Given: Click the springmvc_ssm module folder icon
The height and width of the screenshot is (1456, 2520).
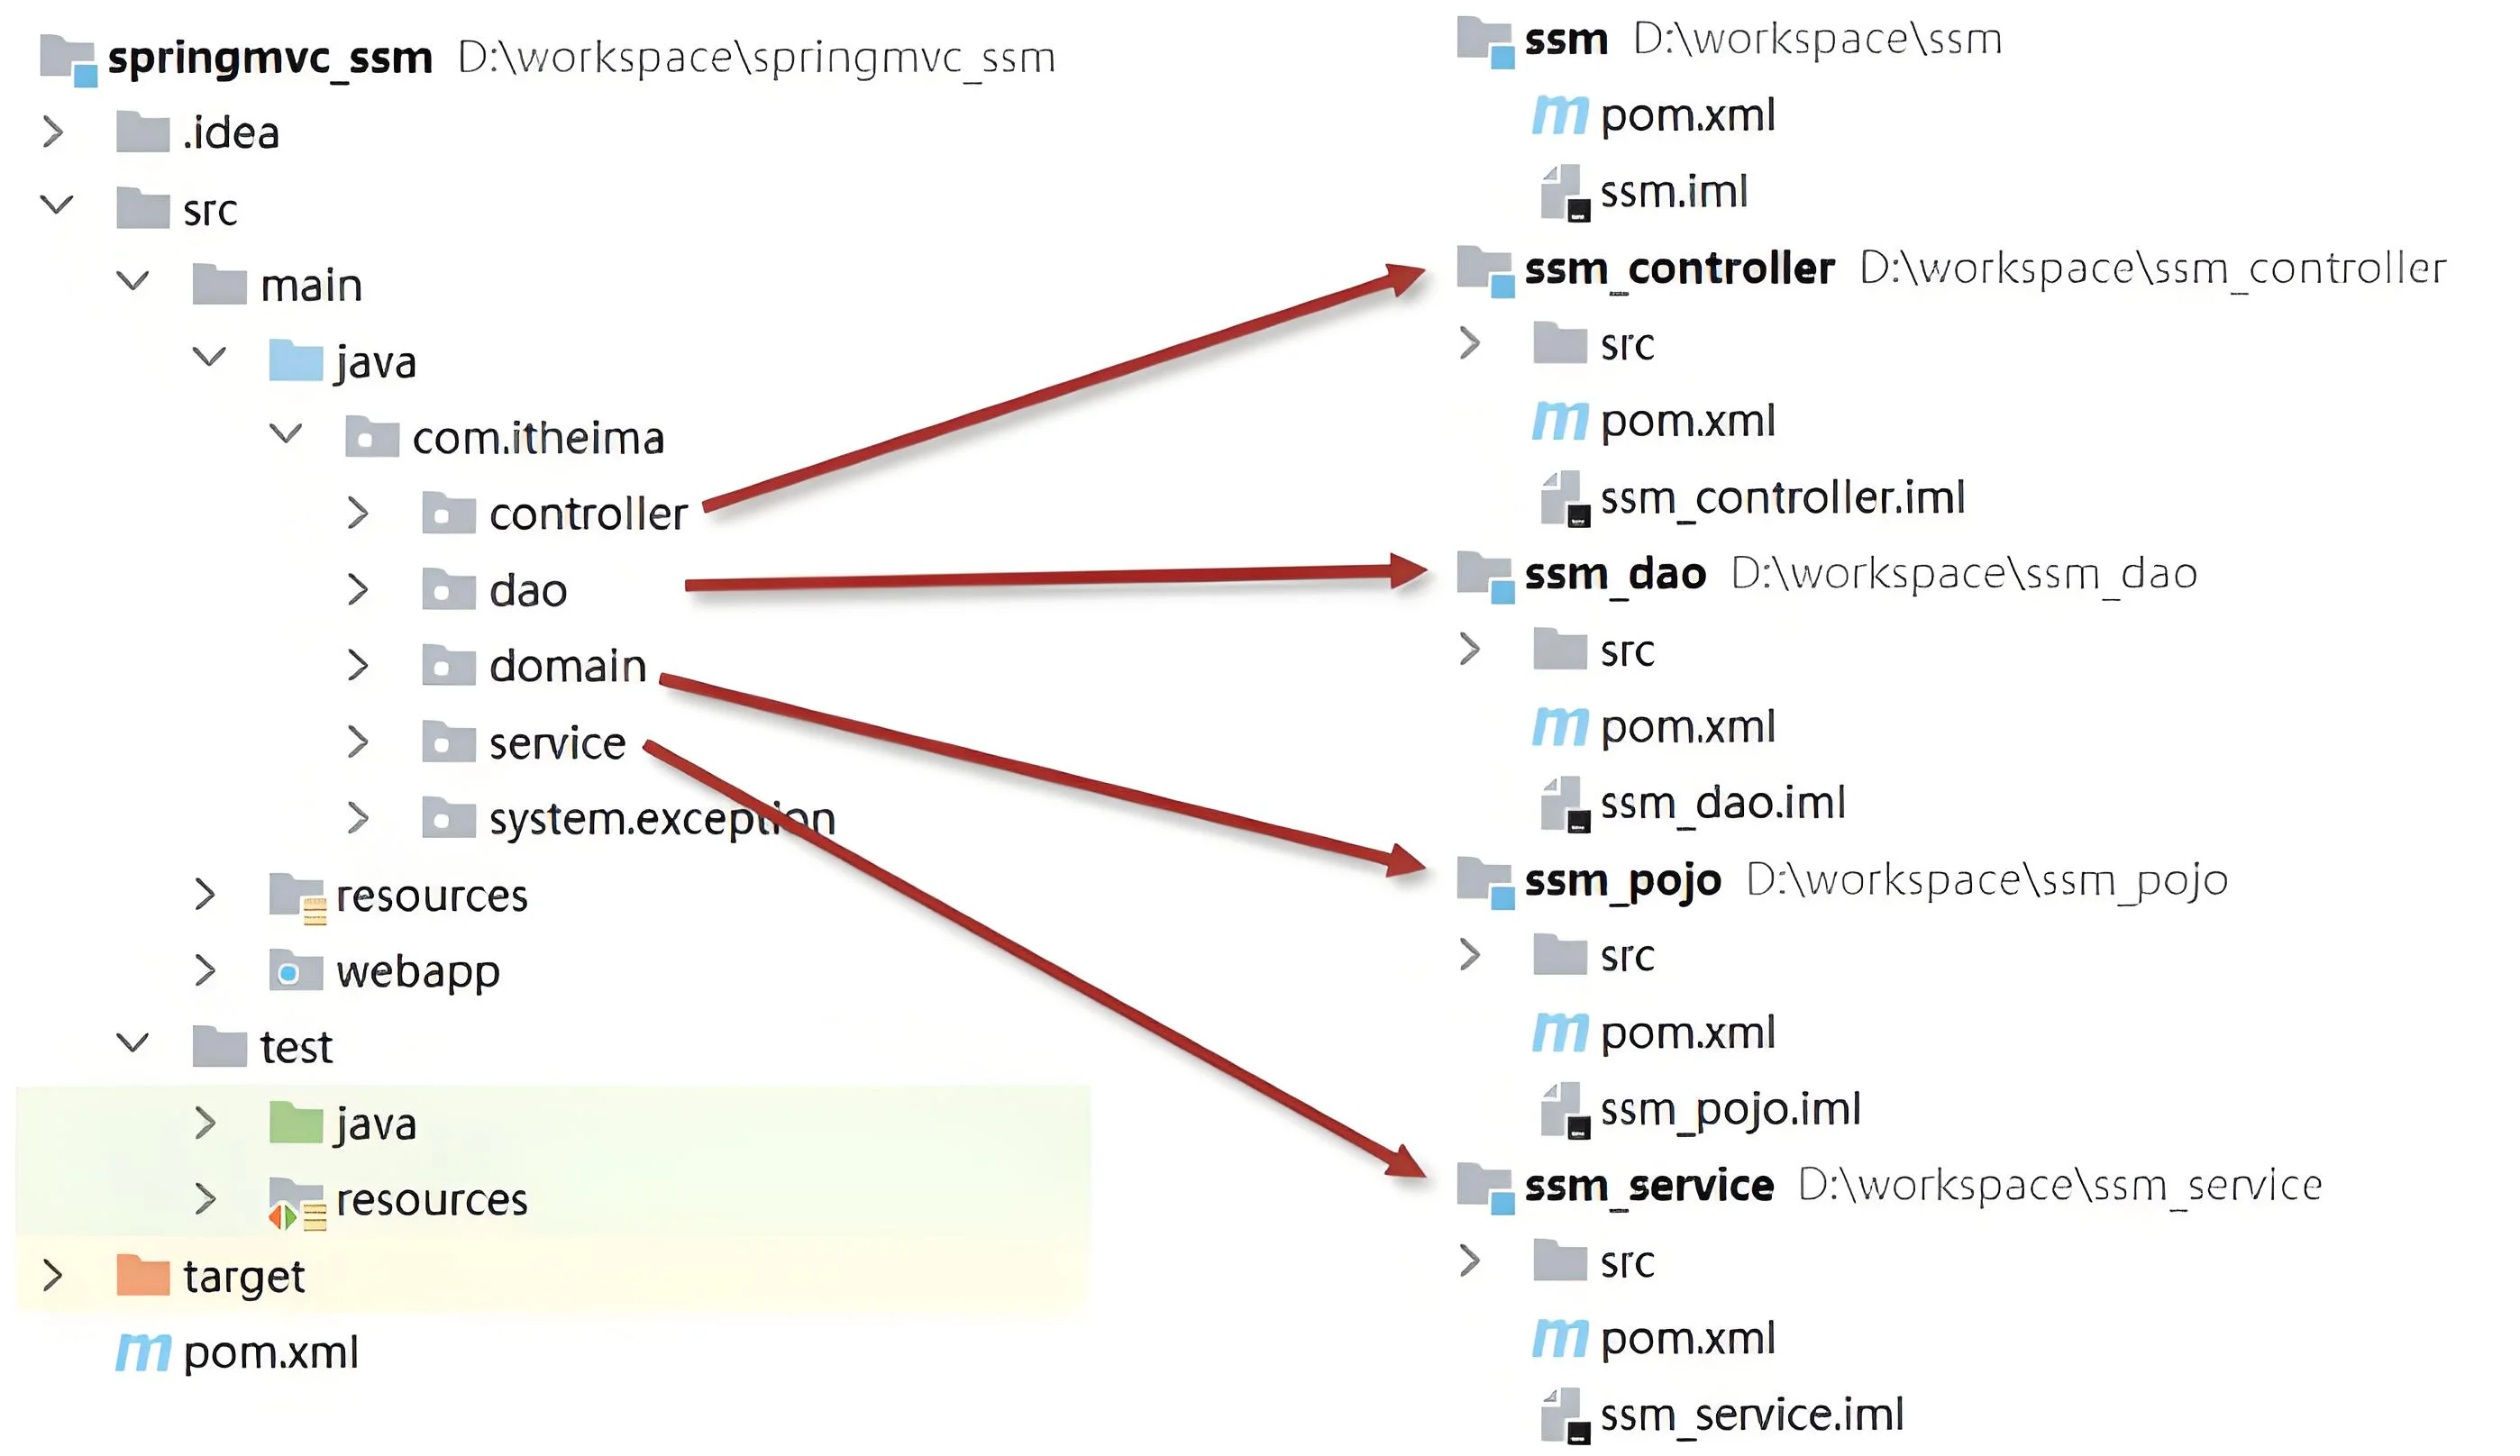Looking at the screenshot, I should (x=68, y=59).
